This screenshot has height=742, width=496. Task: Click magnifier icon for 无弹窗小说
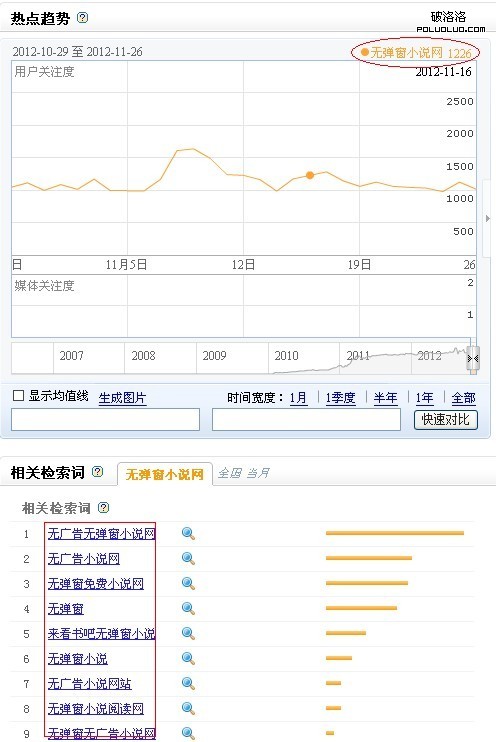point(188,658)
